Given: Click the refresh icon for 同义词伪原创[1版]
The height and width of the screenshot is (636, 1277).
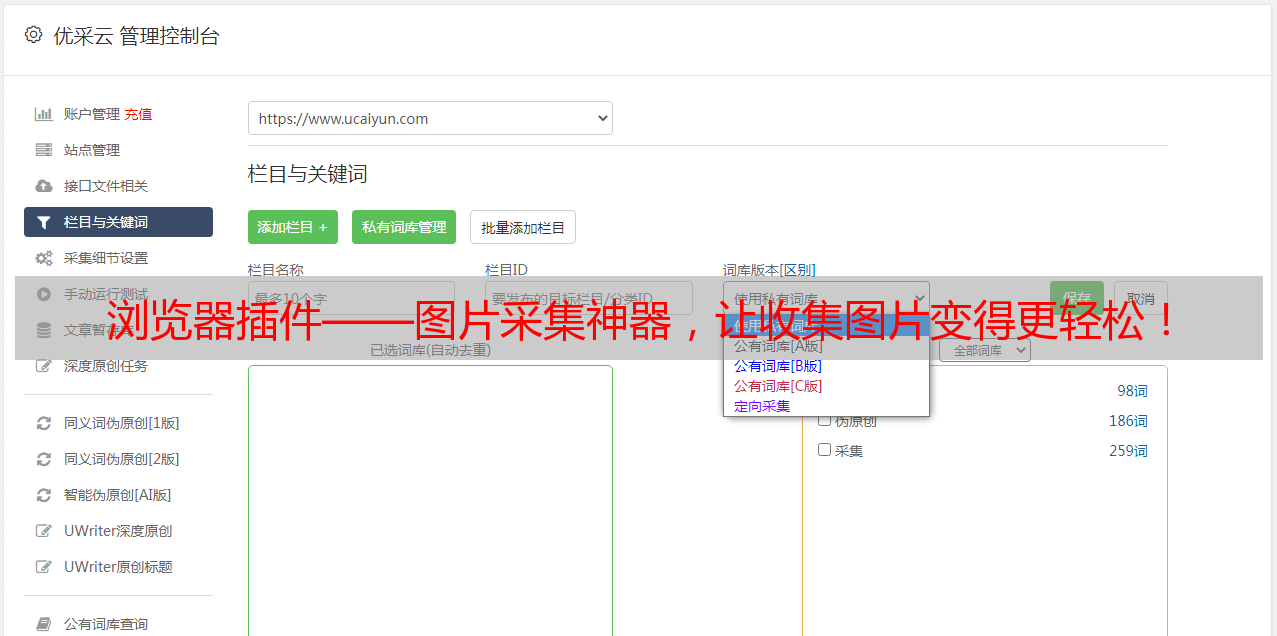Looking at the screenshot, I should click(44, 423).
